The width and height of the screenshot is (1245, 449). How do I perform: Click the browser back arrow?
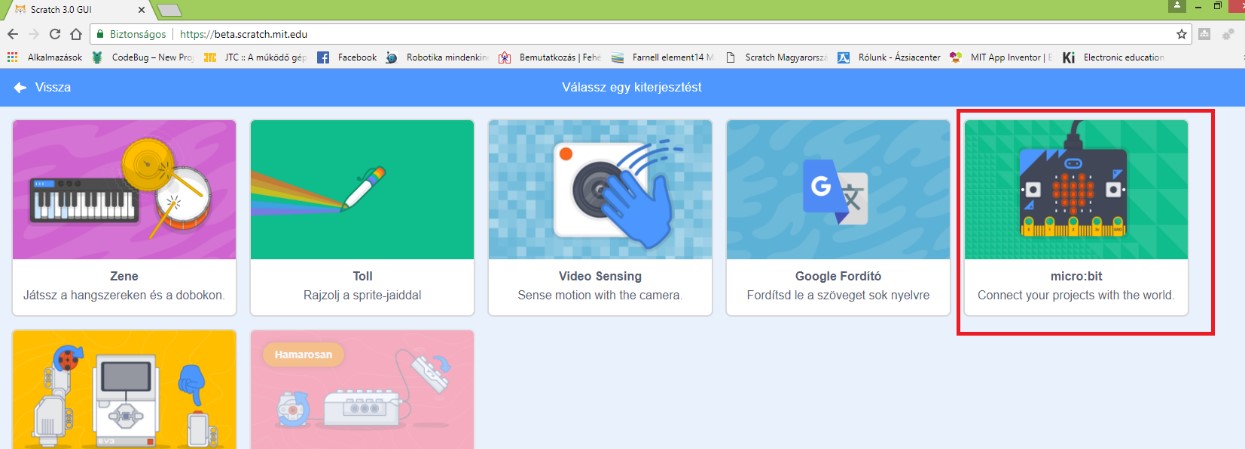tap(12, 34)
